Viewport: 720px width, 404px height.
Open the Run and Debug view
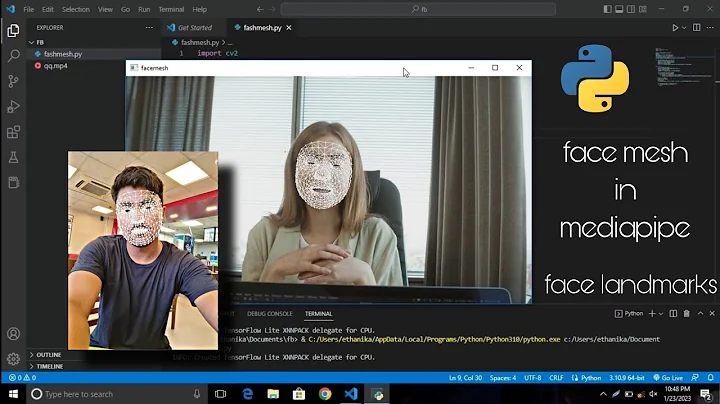(x=13, y=107)
